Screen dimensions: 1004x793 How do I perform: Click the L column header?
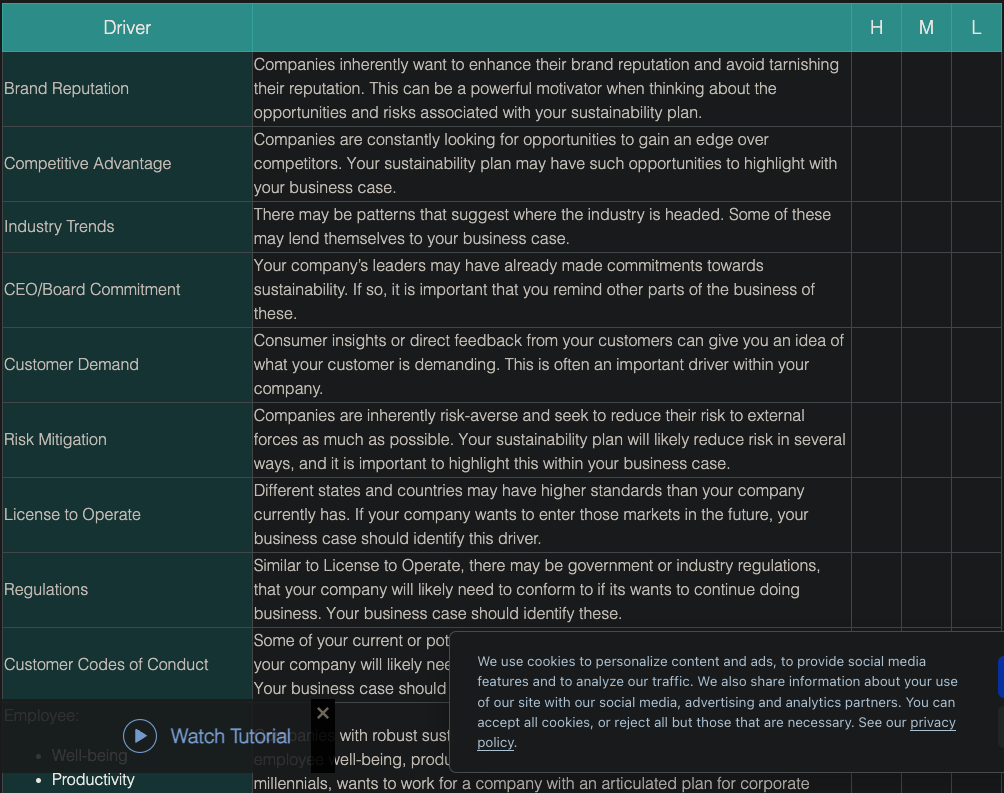point(976,27)
